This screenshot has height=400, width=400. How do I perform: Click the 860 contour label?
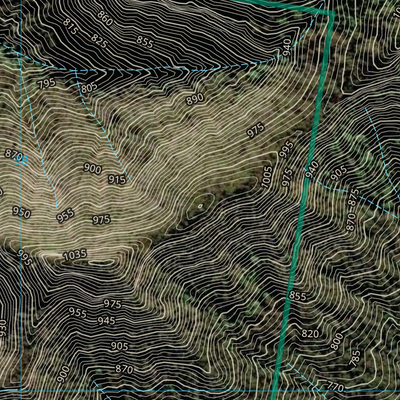tap(105, 18)
